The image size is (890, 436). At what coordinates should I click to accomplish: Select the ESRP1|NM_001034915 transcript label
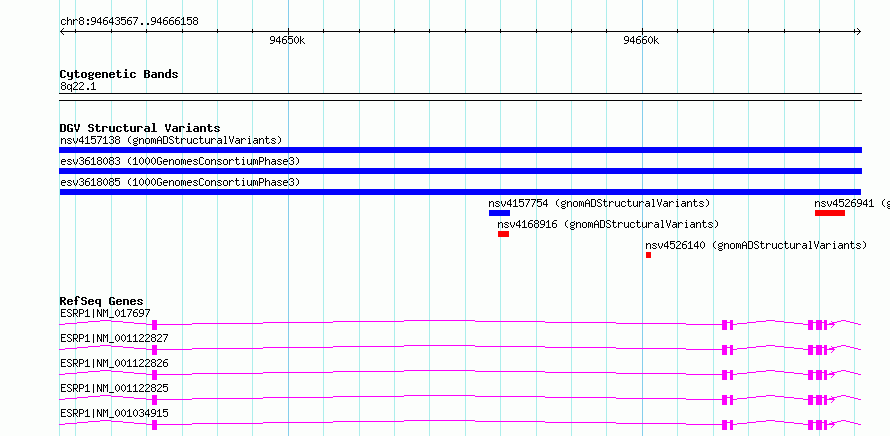pyautogui.click(x=114, y=413)
